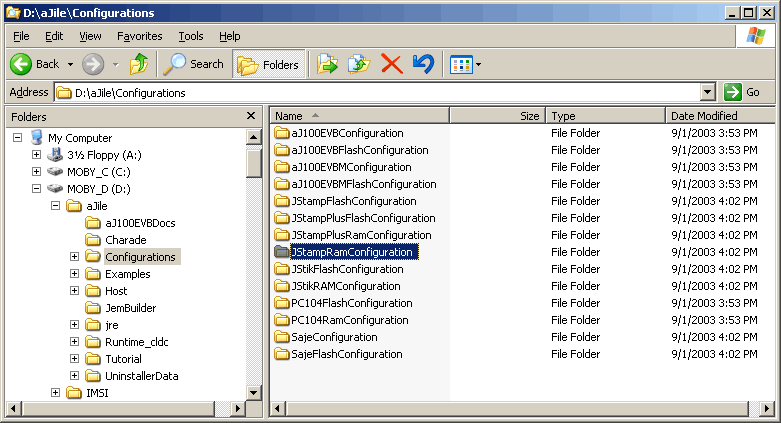Screen dimensions: 781x423
Task: Expand the Tutorial tree node
Action: pos(74,358)
